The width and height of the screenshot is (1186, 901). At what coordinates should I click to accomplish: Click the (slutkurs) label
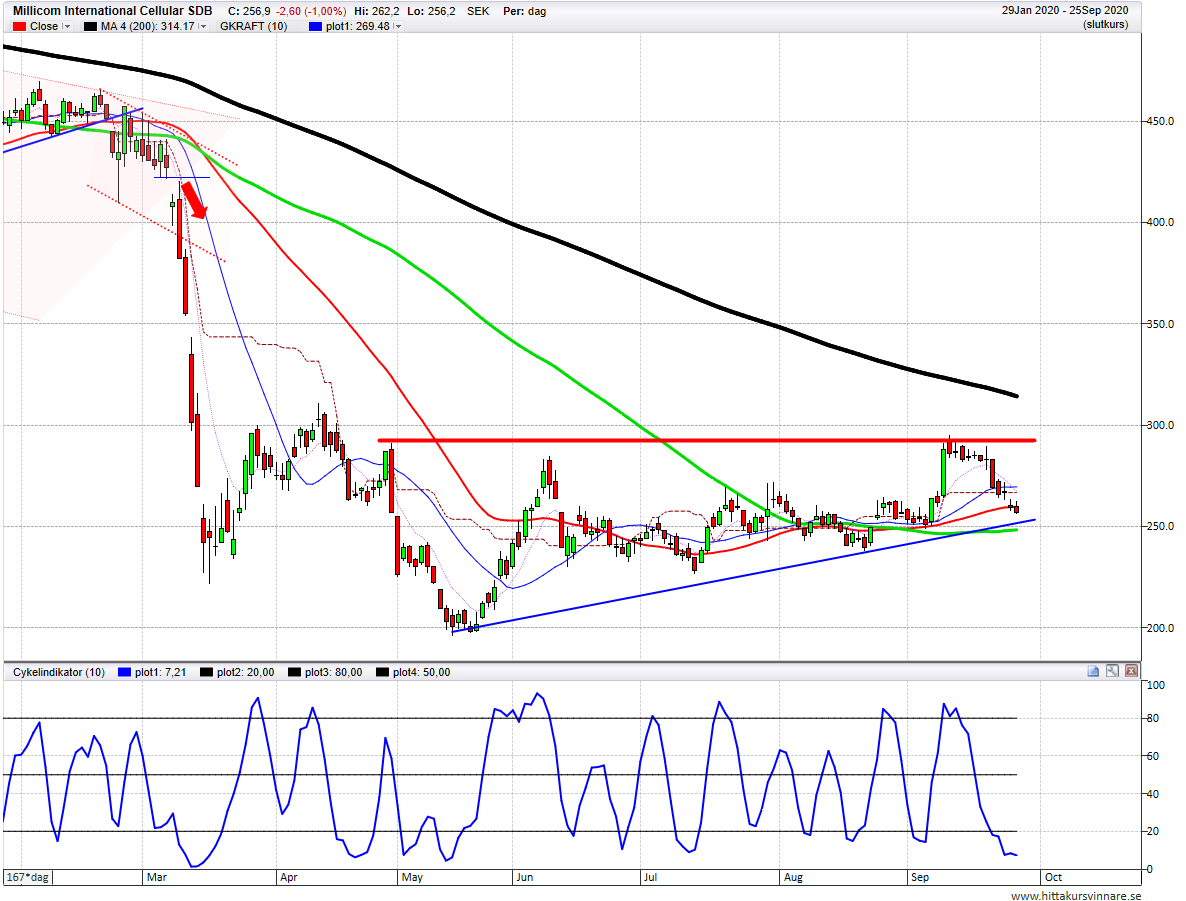(x=1105, y=25)
